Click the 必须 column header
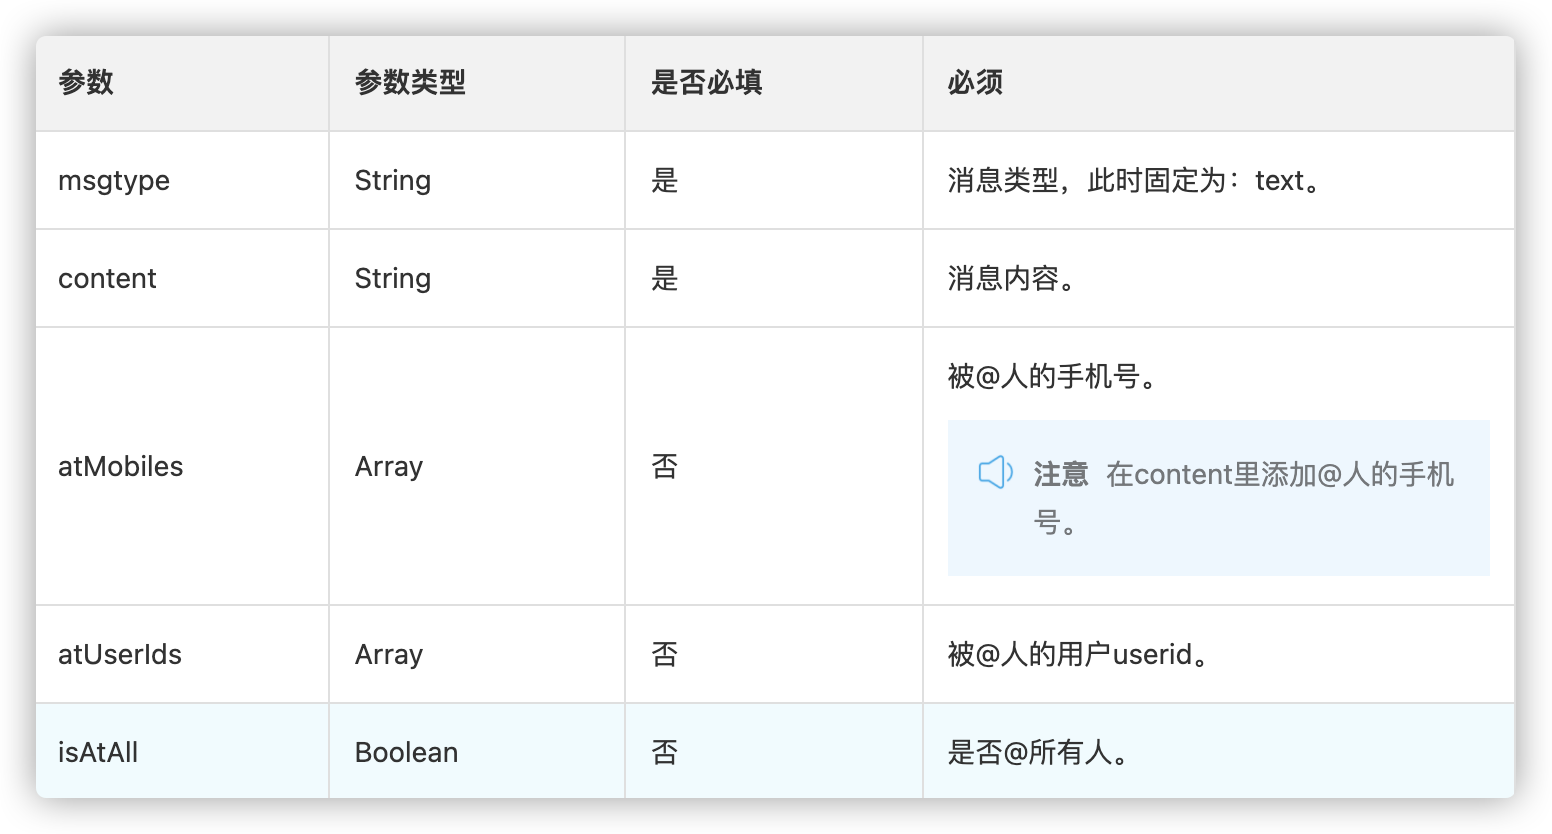This screenshot has width=1552, height=834. click(x=975, y=83)
